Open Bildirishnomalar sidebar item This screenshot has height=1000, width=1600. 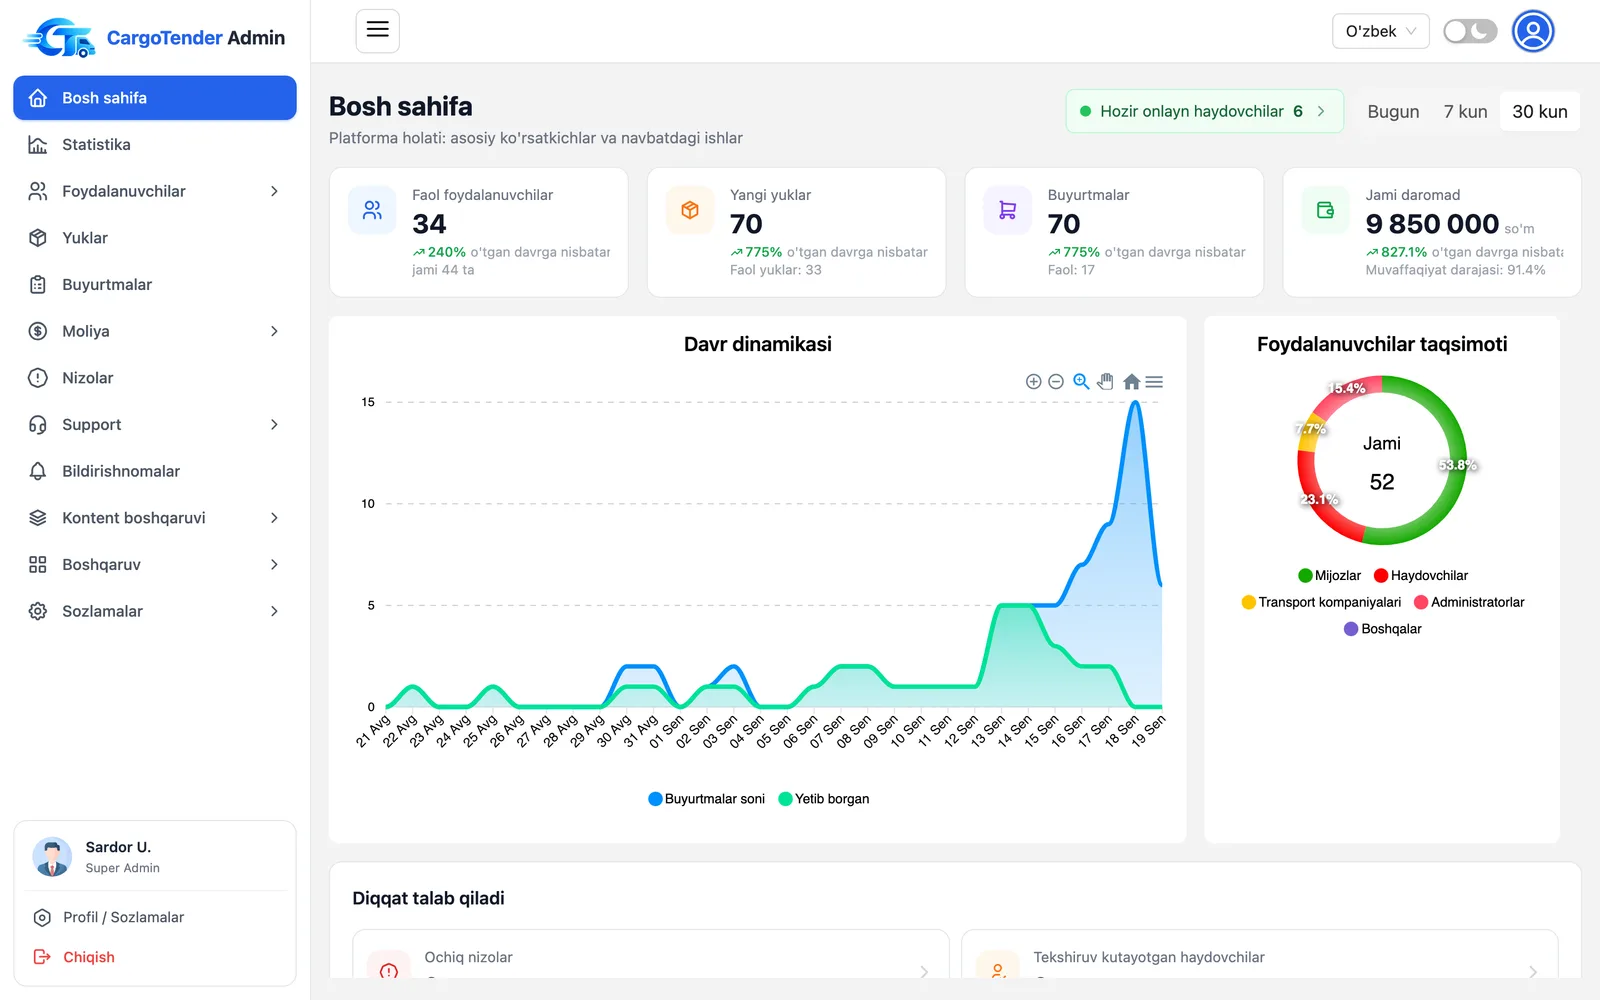(x=155, y=471)
